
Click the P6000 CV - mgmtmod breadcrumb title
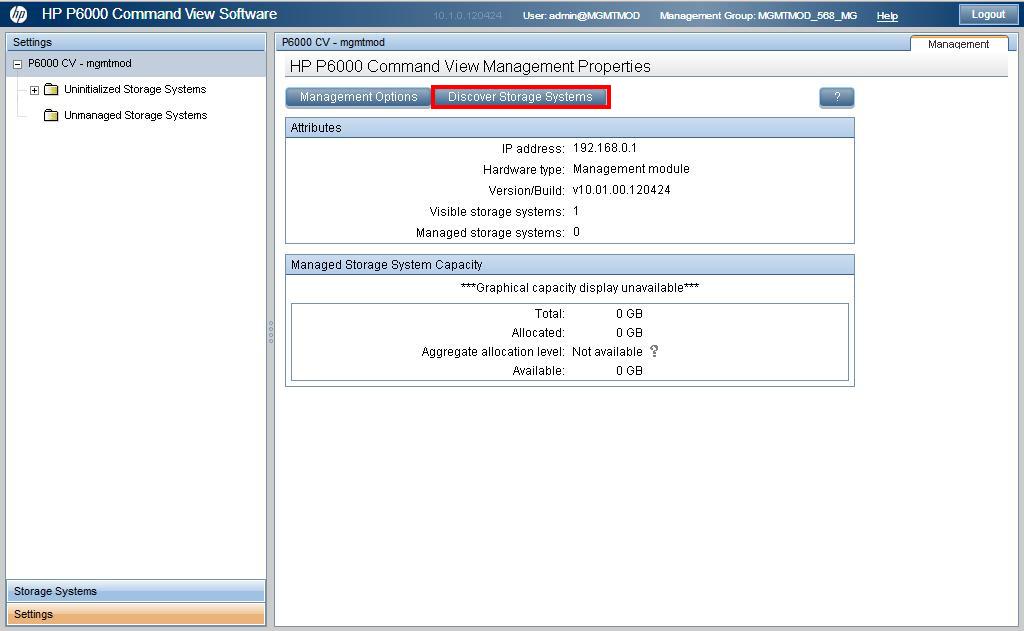pos(333,42)
